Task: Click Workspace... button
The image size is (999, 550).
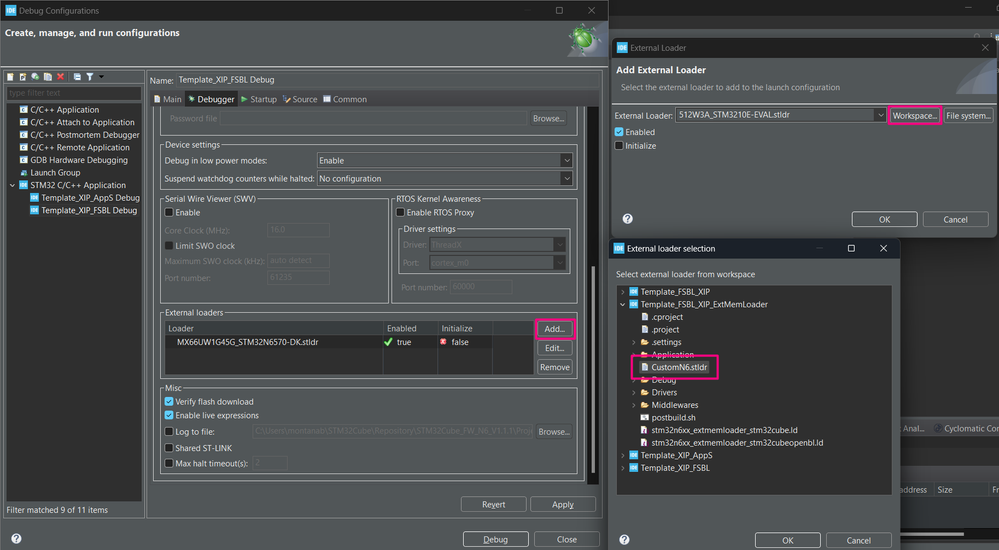Action: tap(914, 115)
